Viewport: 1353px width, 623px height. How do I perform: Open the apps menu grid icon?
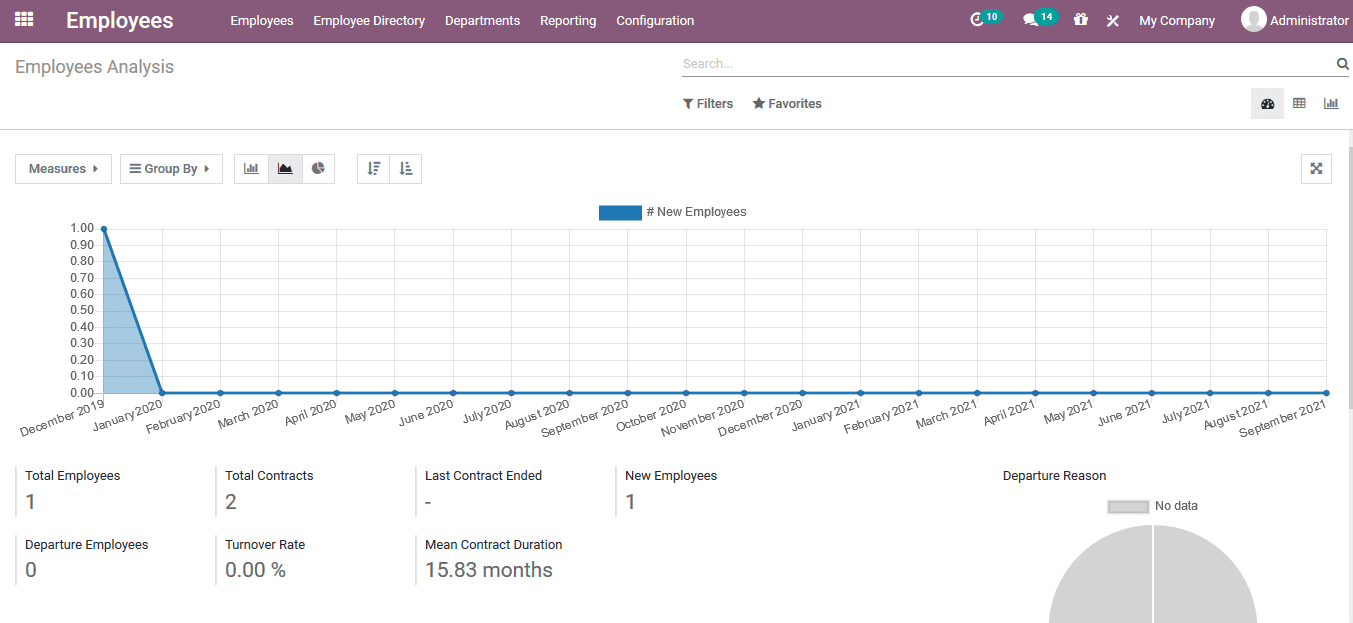coord(22,19)
